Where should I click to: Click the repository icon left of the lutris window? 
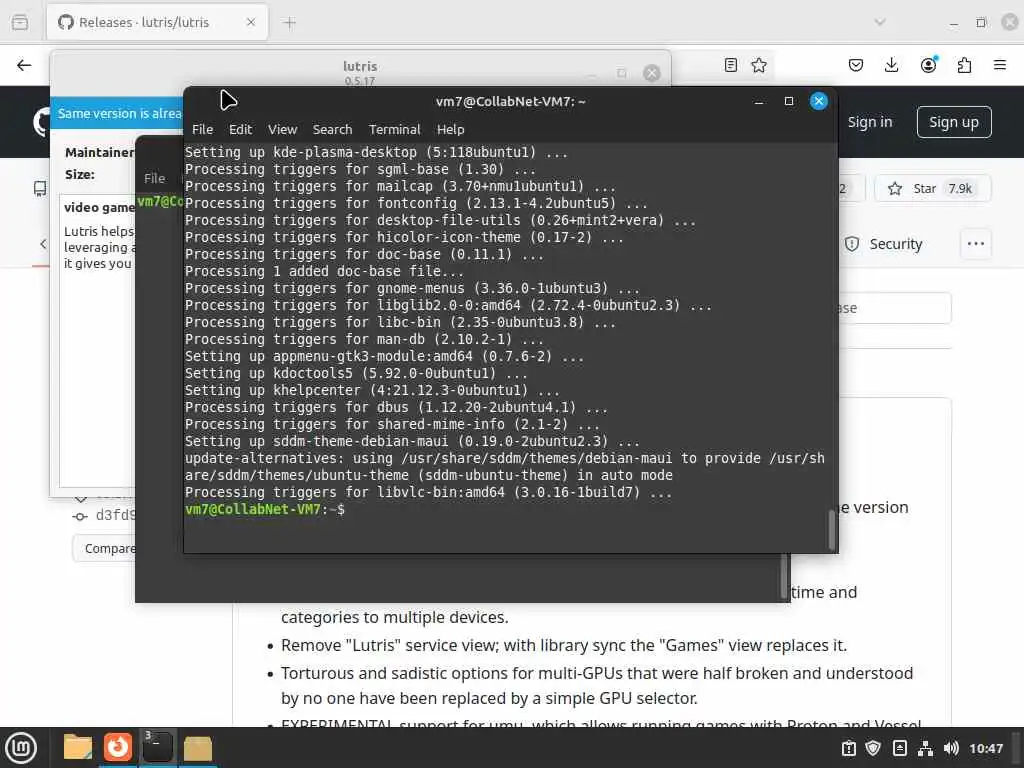(x=40, y=189)
